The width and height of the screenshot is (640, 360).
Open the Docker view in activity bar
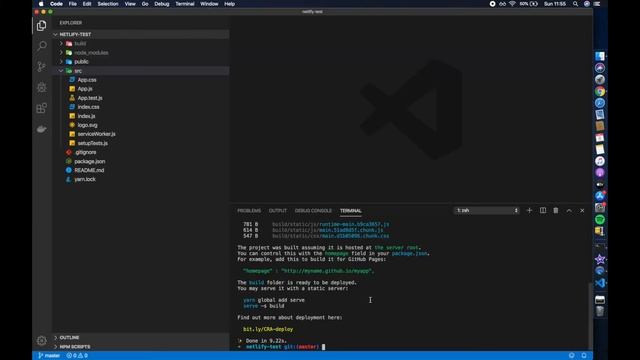42,129
